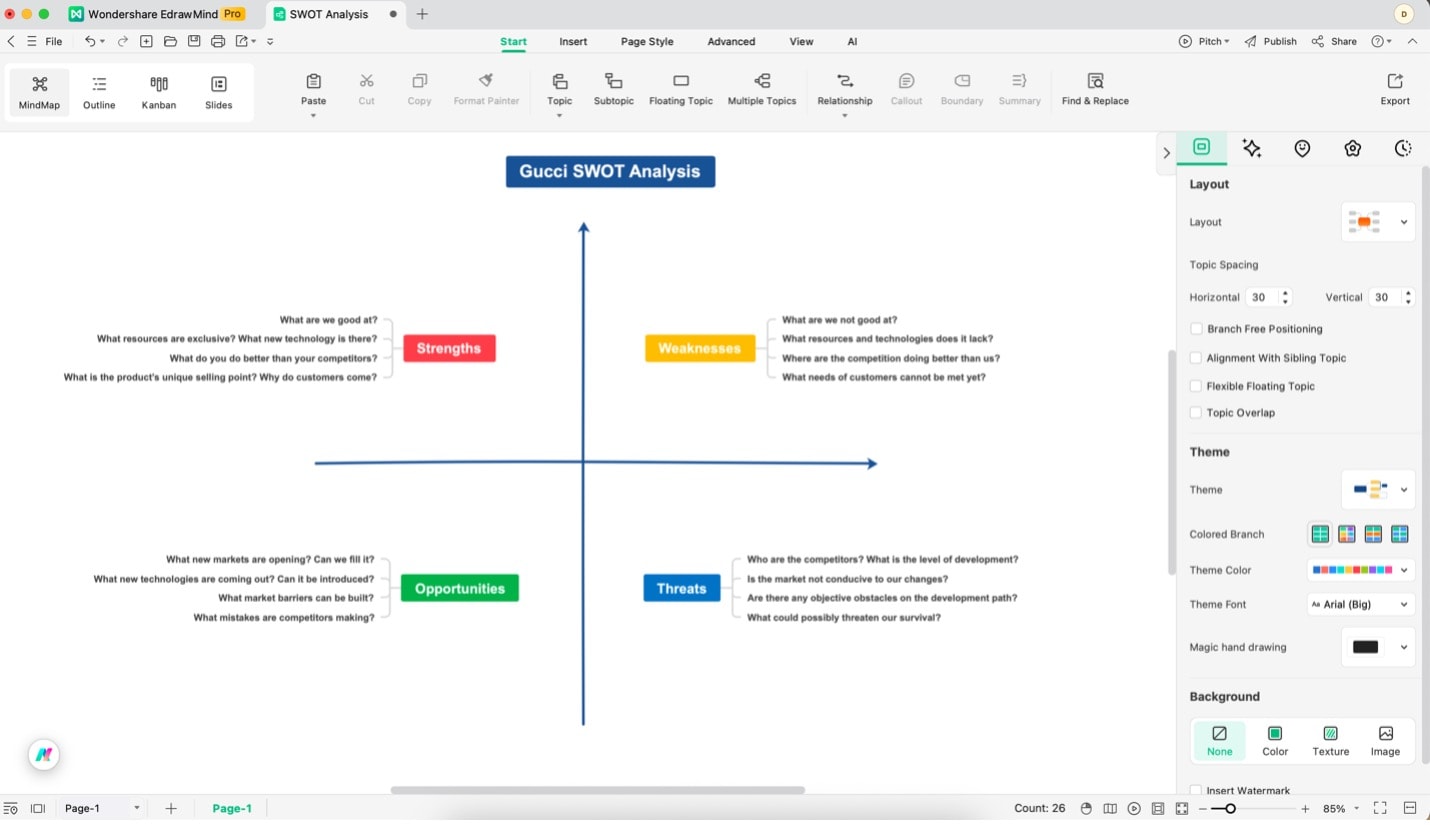The width and height of the screenshot is (1430, 825).
Task: Switch to MindMap view mode
Action: coord(39,92)
